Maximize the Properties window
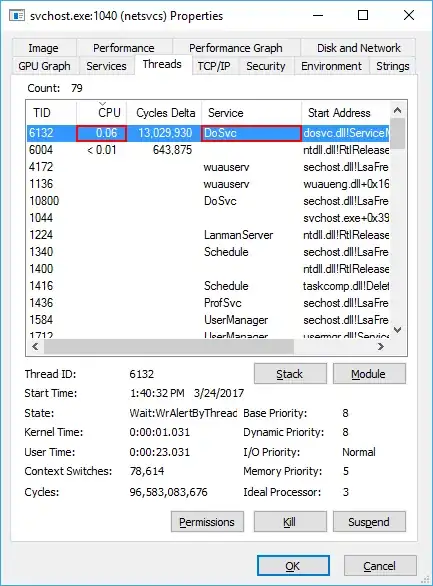Image resolution: width=433 pixels, height=586 pixels. click(363, 15)
